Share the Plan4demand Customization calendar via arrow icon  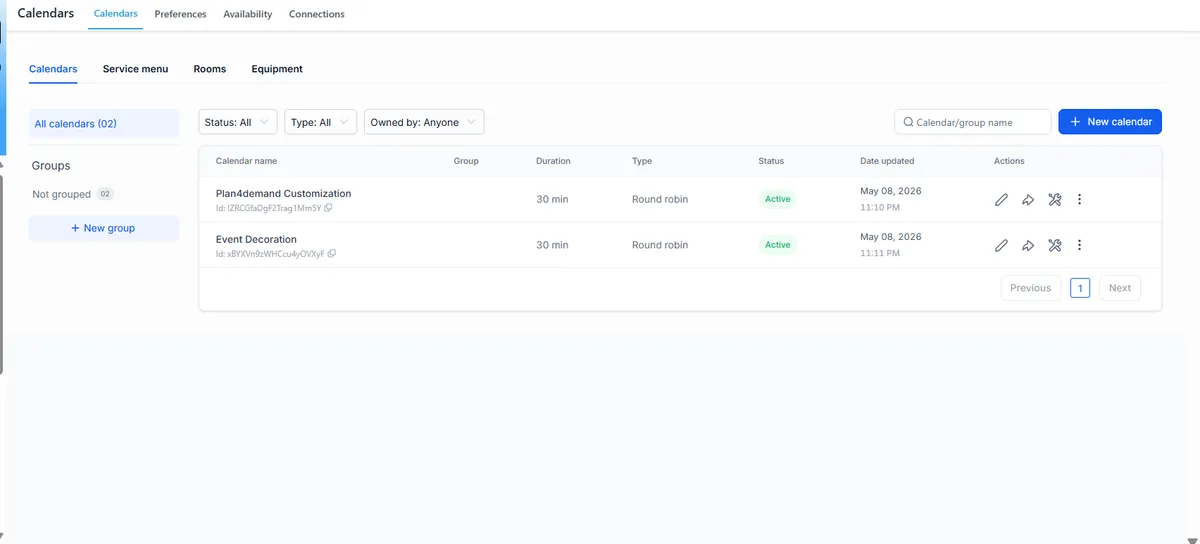1028,199
